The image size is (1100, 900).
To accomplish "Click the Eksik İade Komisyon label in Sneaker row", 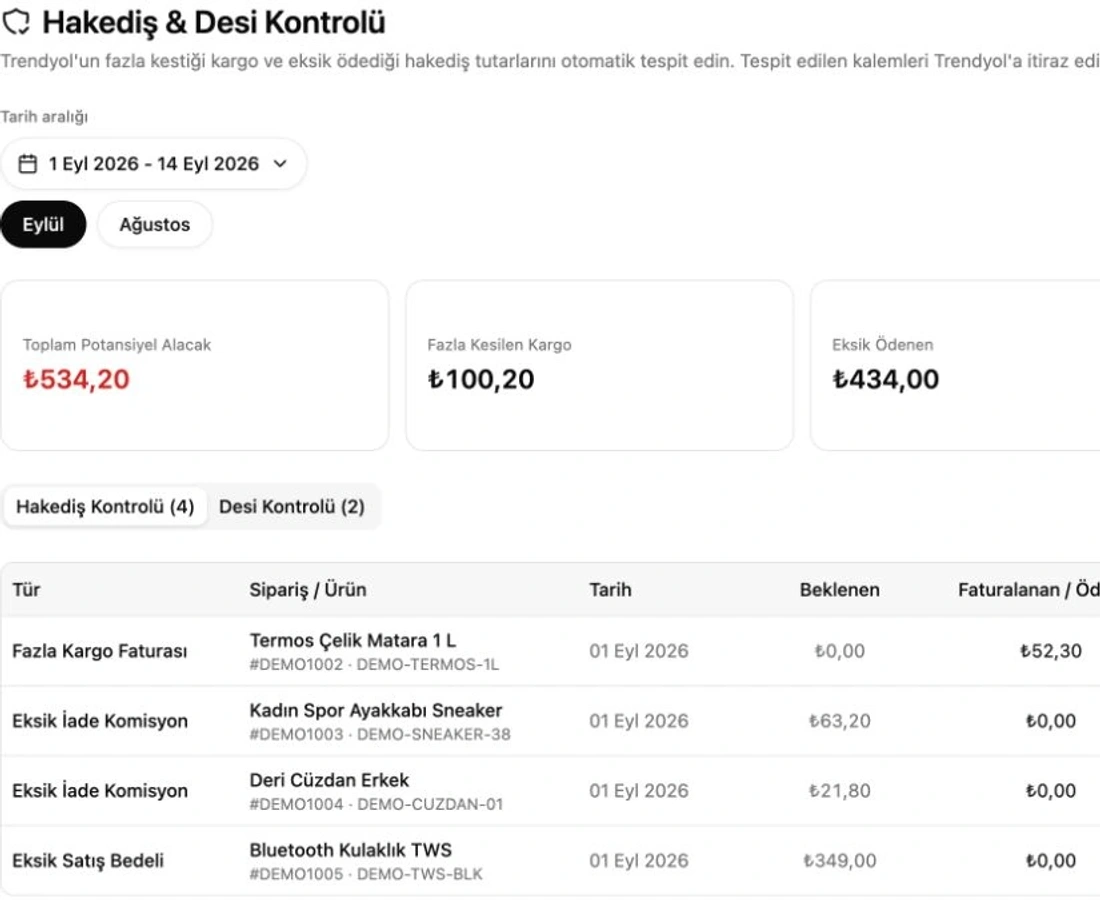I will pos(100,721).
